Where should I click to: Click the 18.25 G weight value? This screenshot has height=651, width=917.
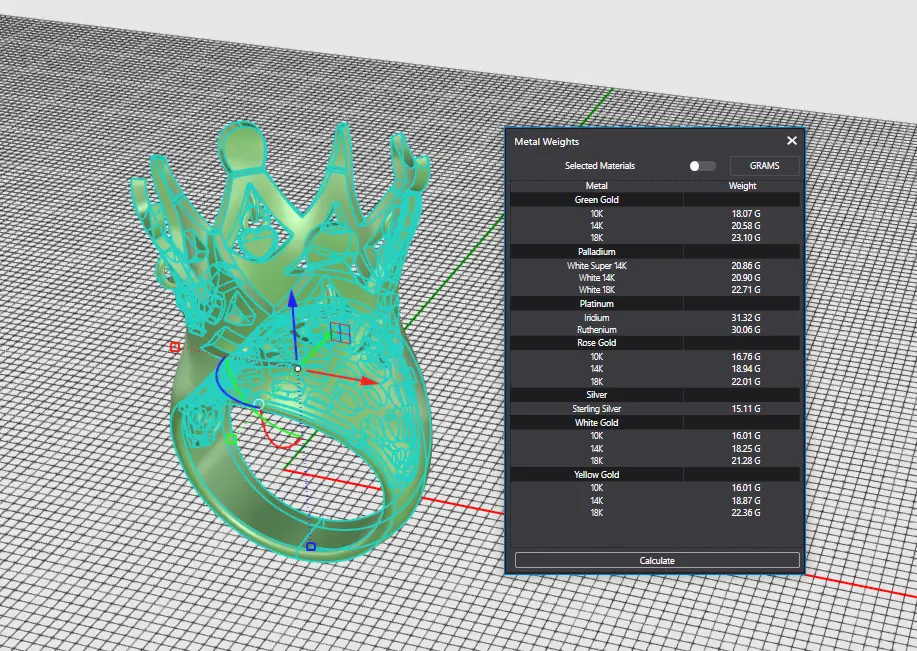click(746, 449)
